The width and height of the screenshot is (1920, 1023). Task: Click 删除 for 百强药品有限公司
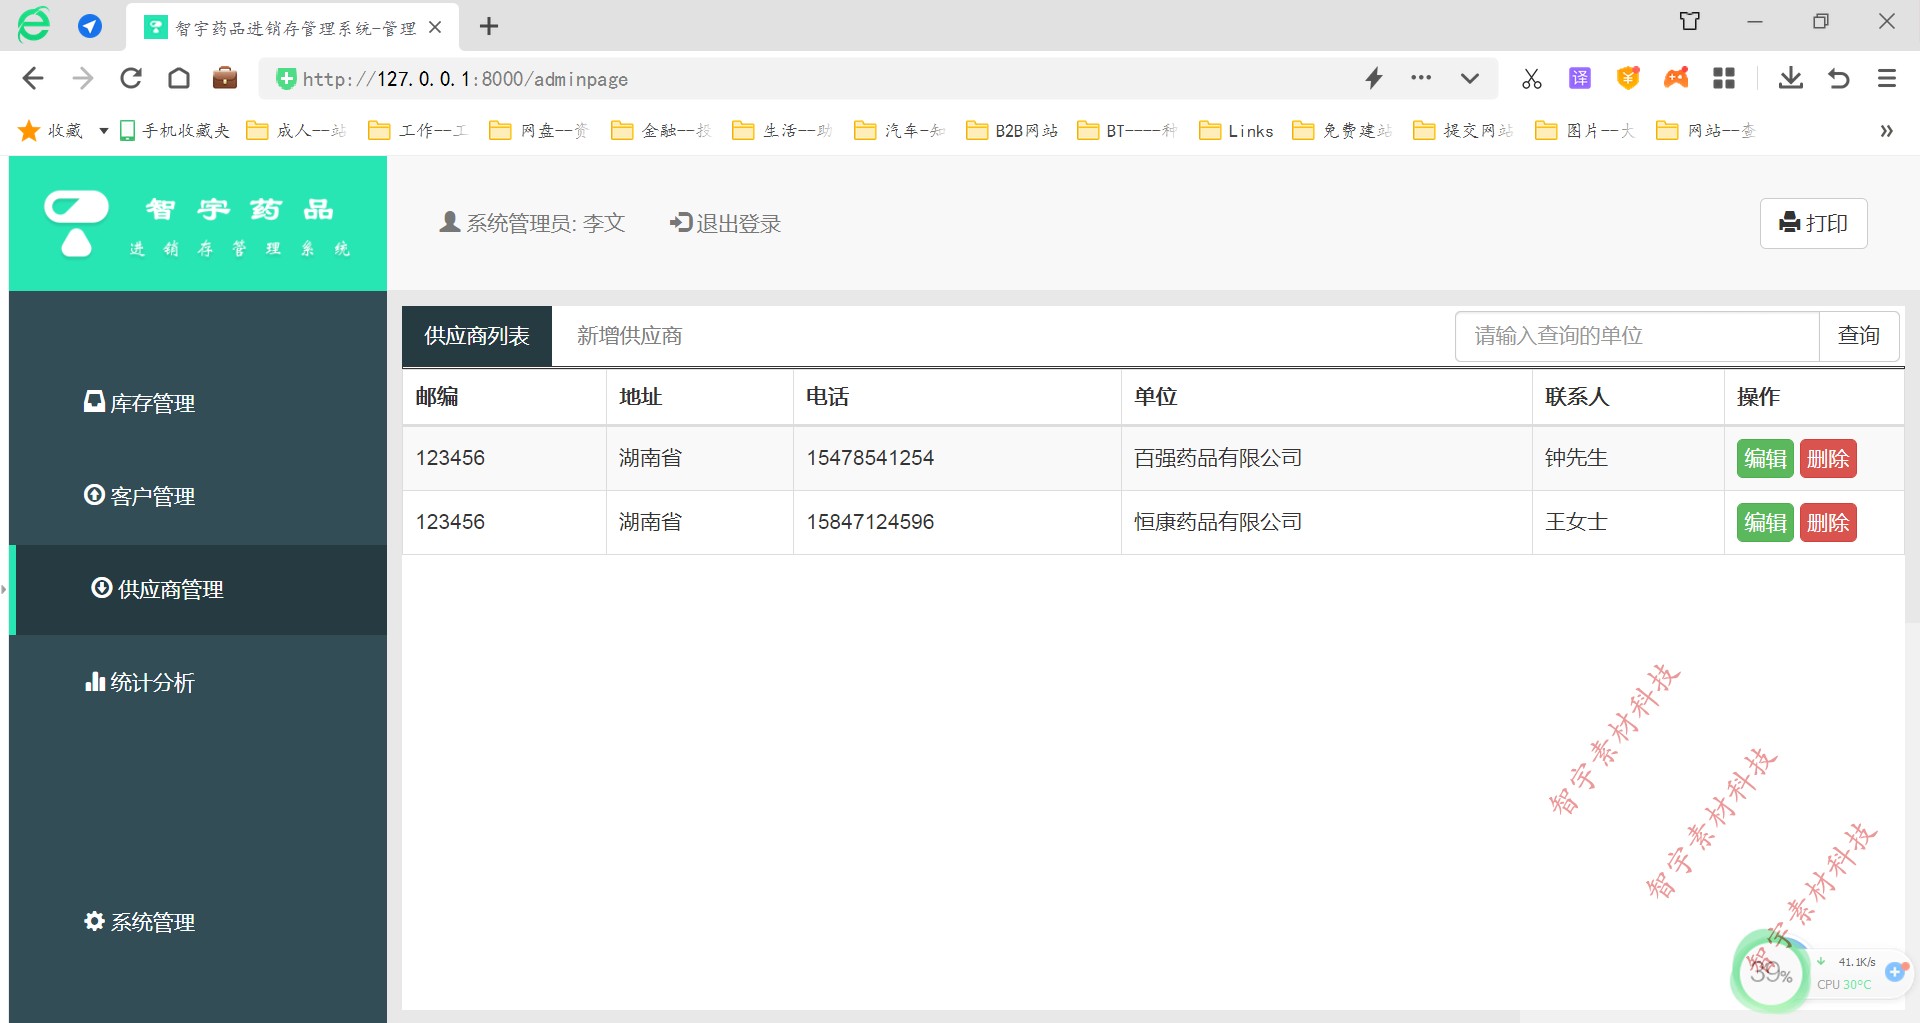click(x=1828, y=458)
